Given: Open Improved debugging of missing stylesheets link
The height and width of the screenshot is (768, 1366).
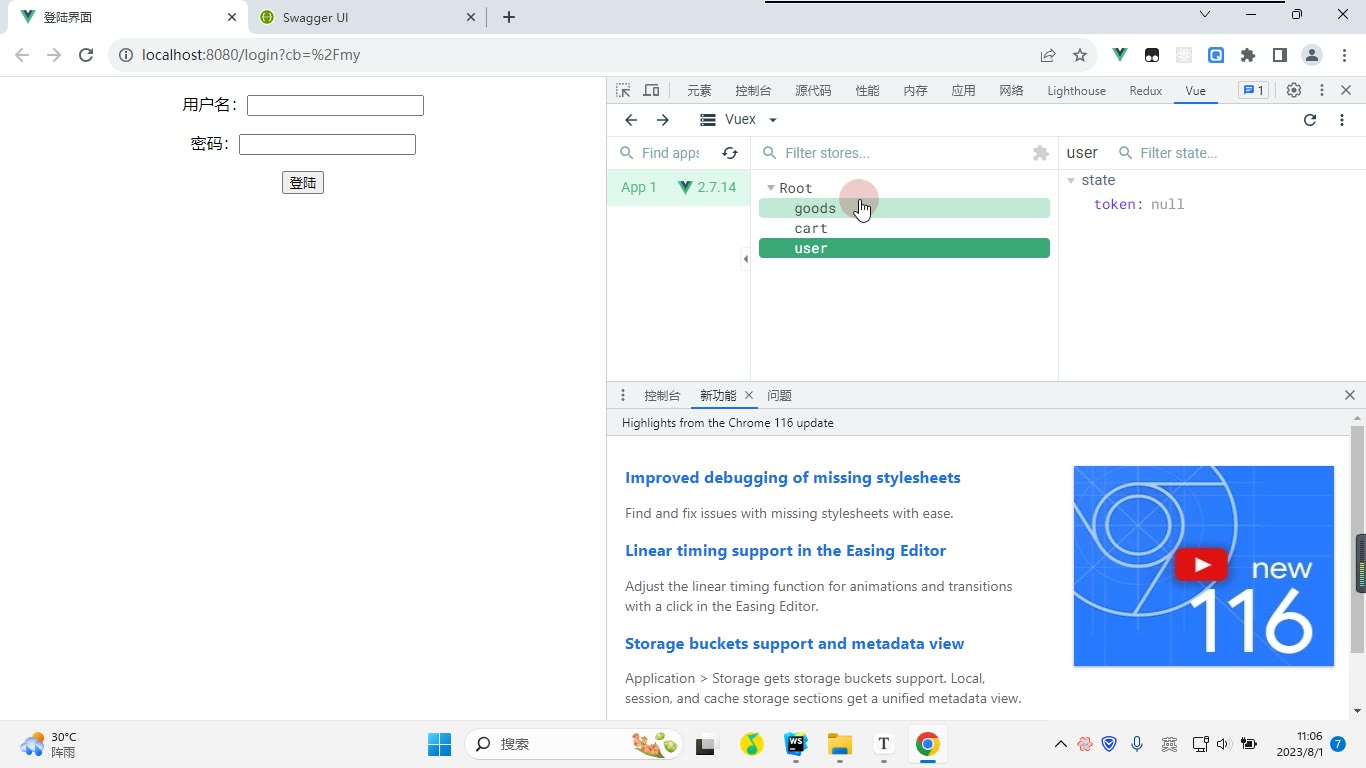Looking at the screenshot, I should 793,478.
